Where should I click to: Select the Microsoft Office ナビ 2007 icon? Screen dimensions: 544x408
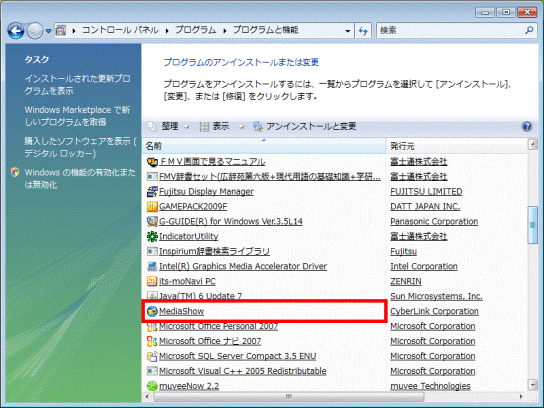[x=152, y=341]
